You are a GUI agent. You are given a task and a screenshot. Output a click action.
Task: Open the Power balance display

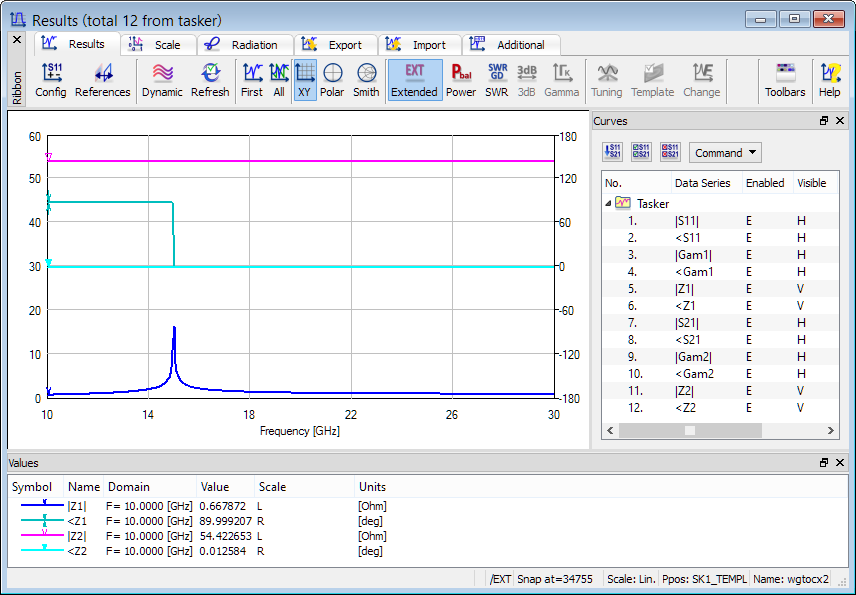click(461, 80)
